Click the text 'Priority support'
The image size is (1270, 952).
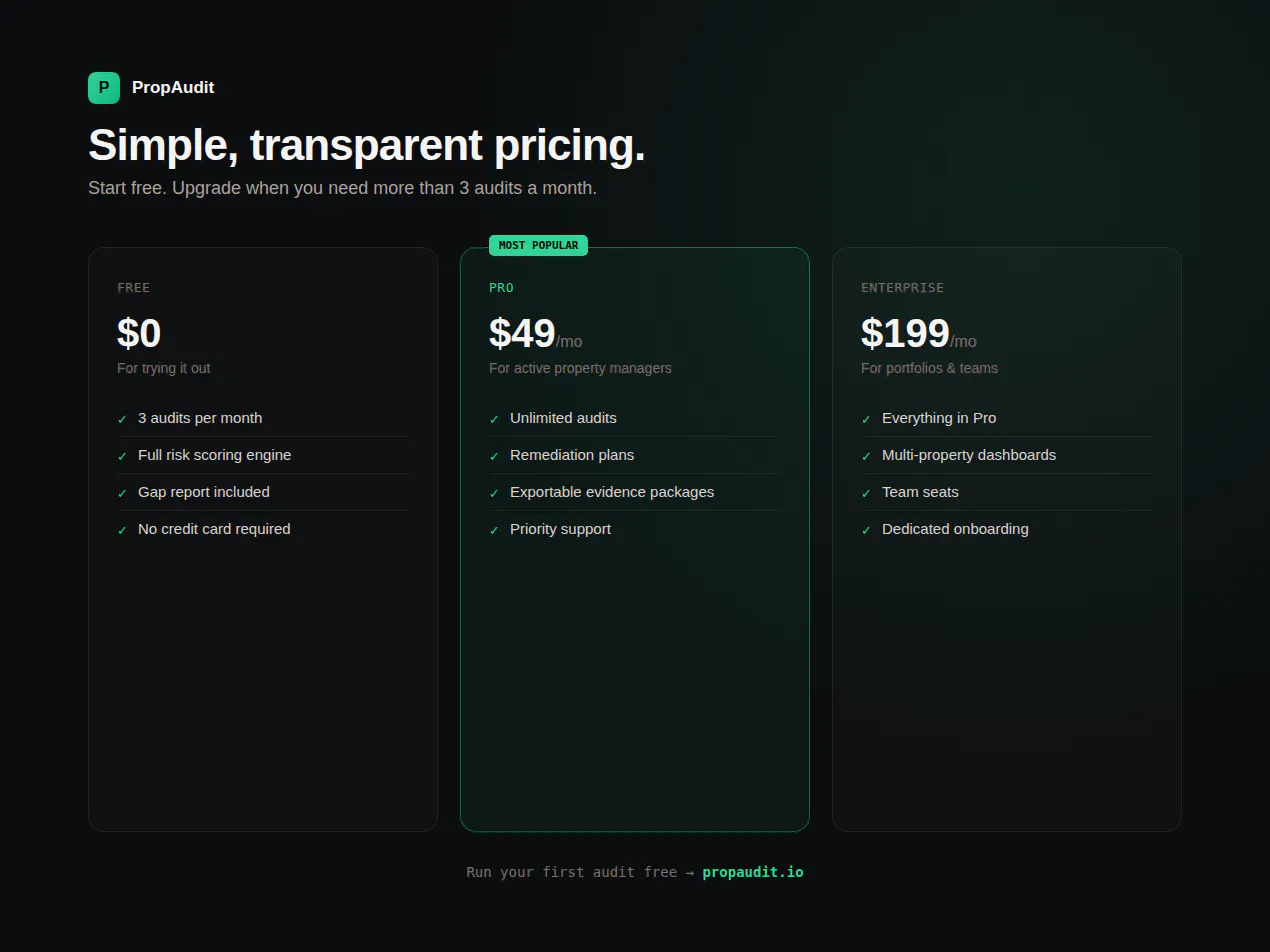click(x=560, y=529)
